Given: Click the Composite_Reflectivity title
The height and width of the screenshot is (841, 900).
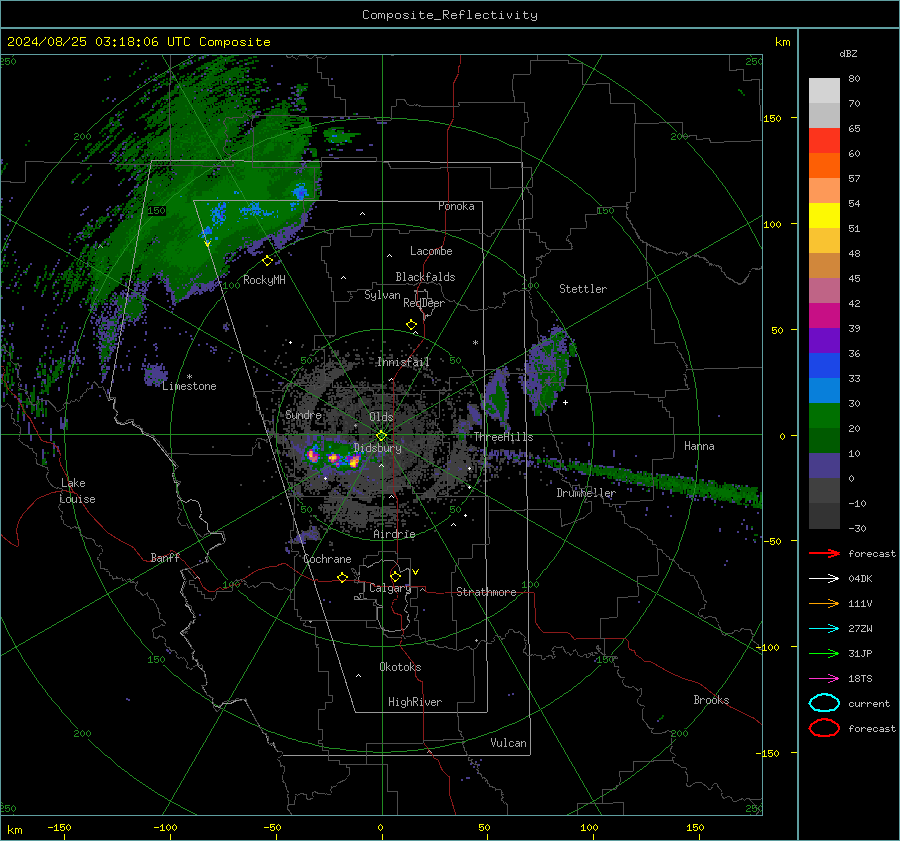Looking at the screenshot, I should pos(449,15).
